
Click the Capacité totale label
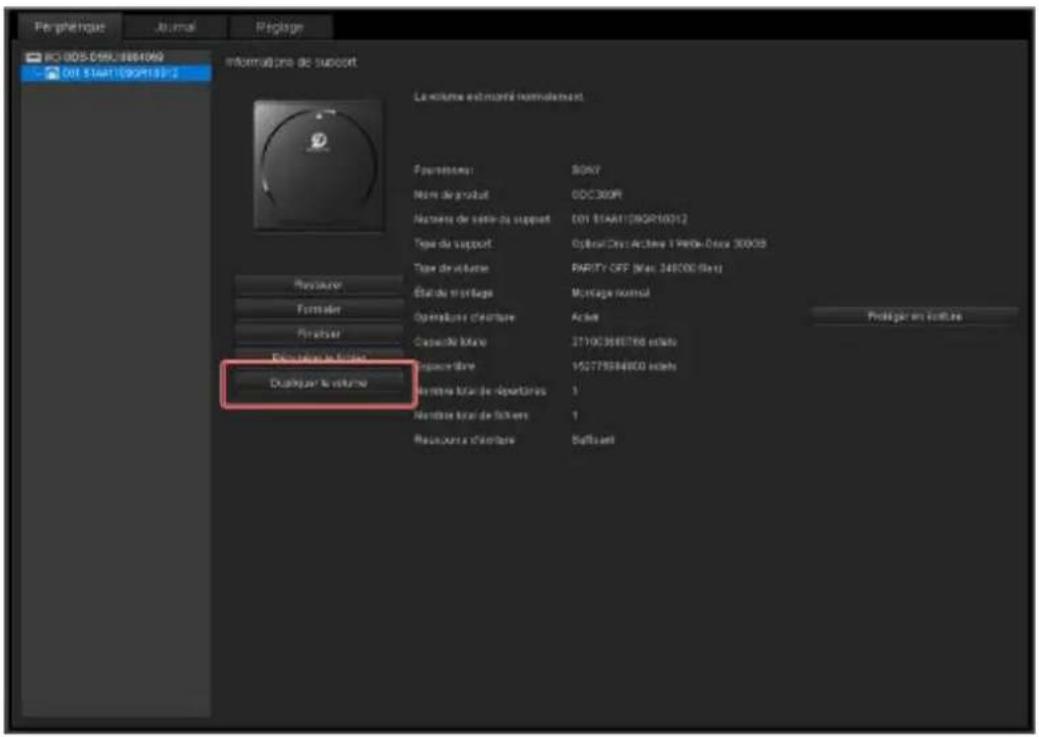point(450,341)
